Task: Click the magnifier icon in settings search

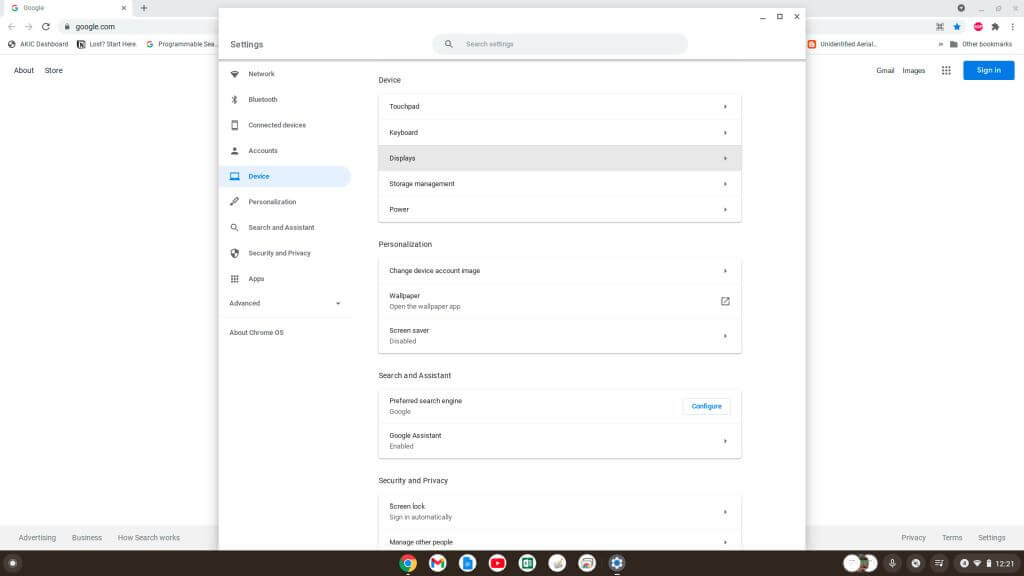Action: pos(449,44)
